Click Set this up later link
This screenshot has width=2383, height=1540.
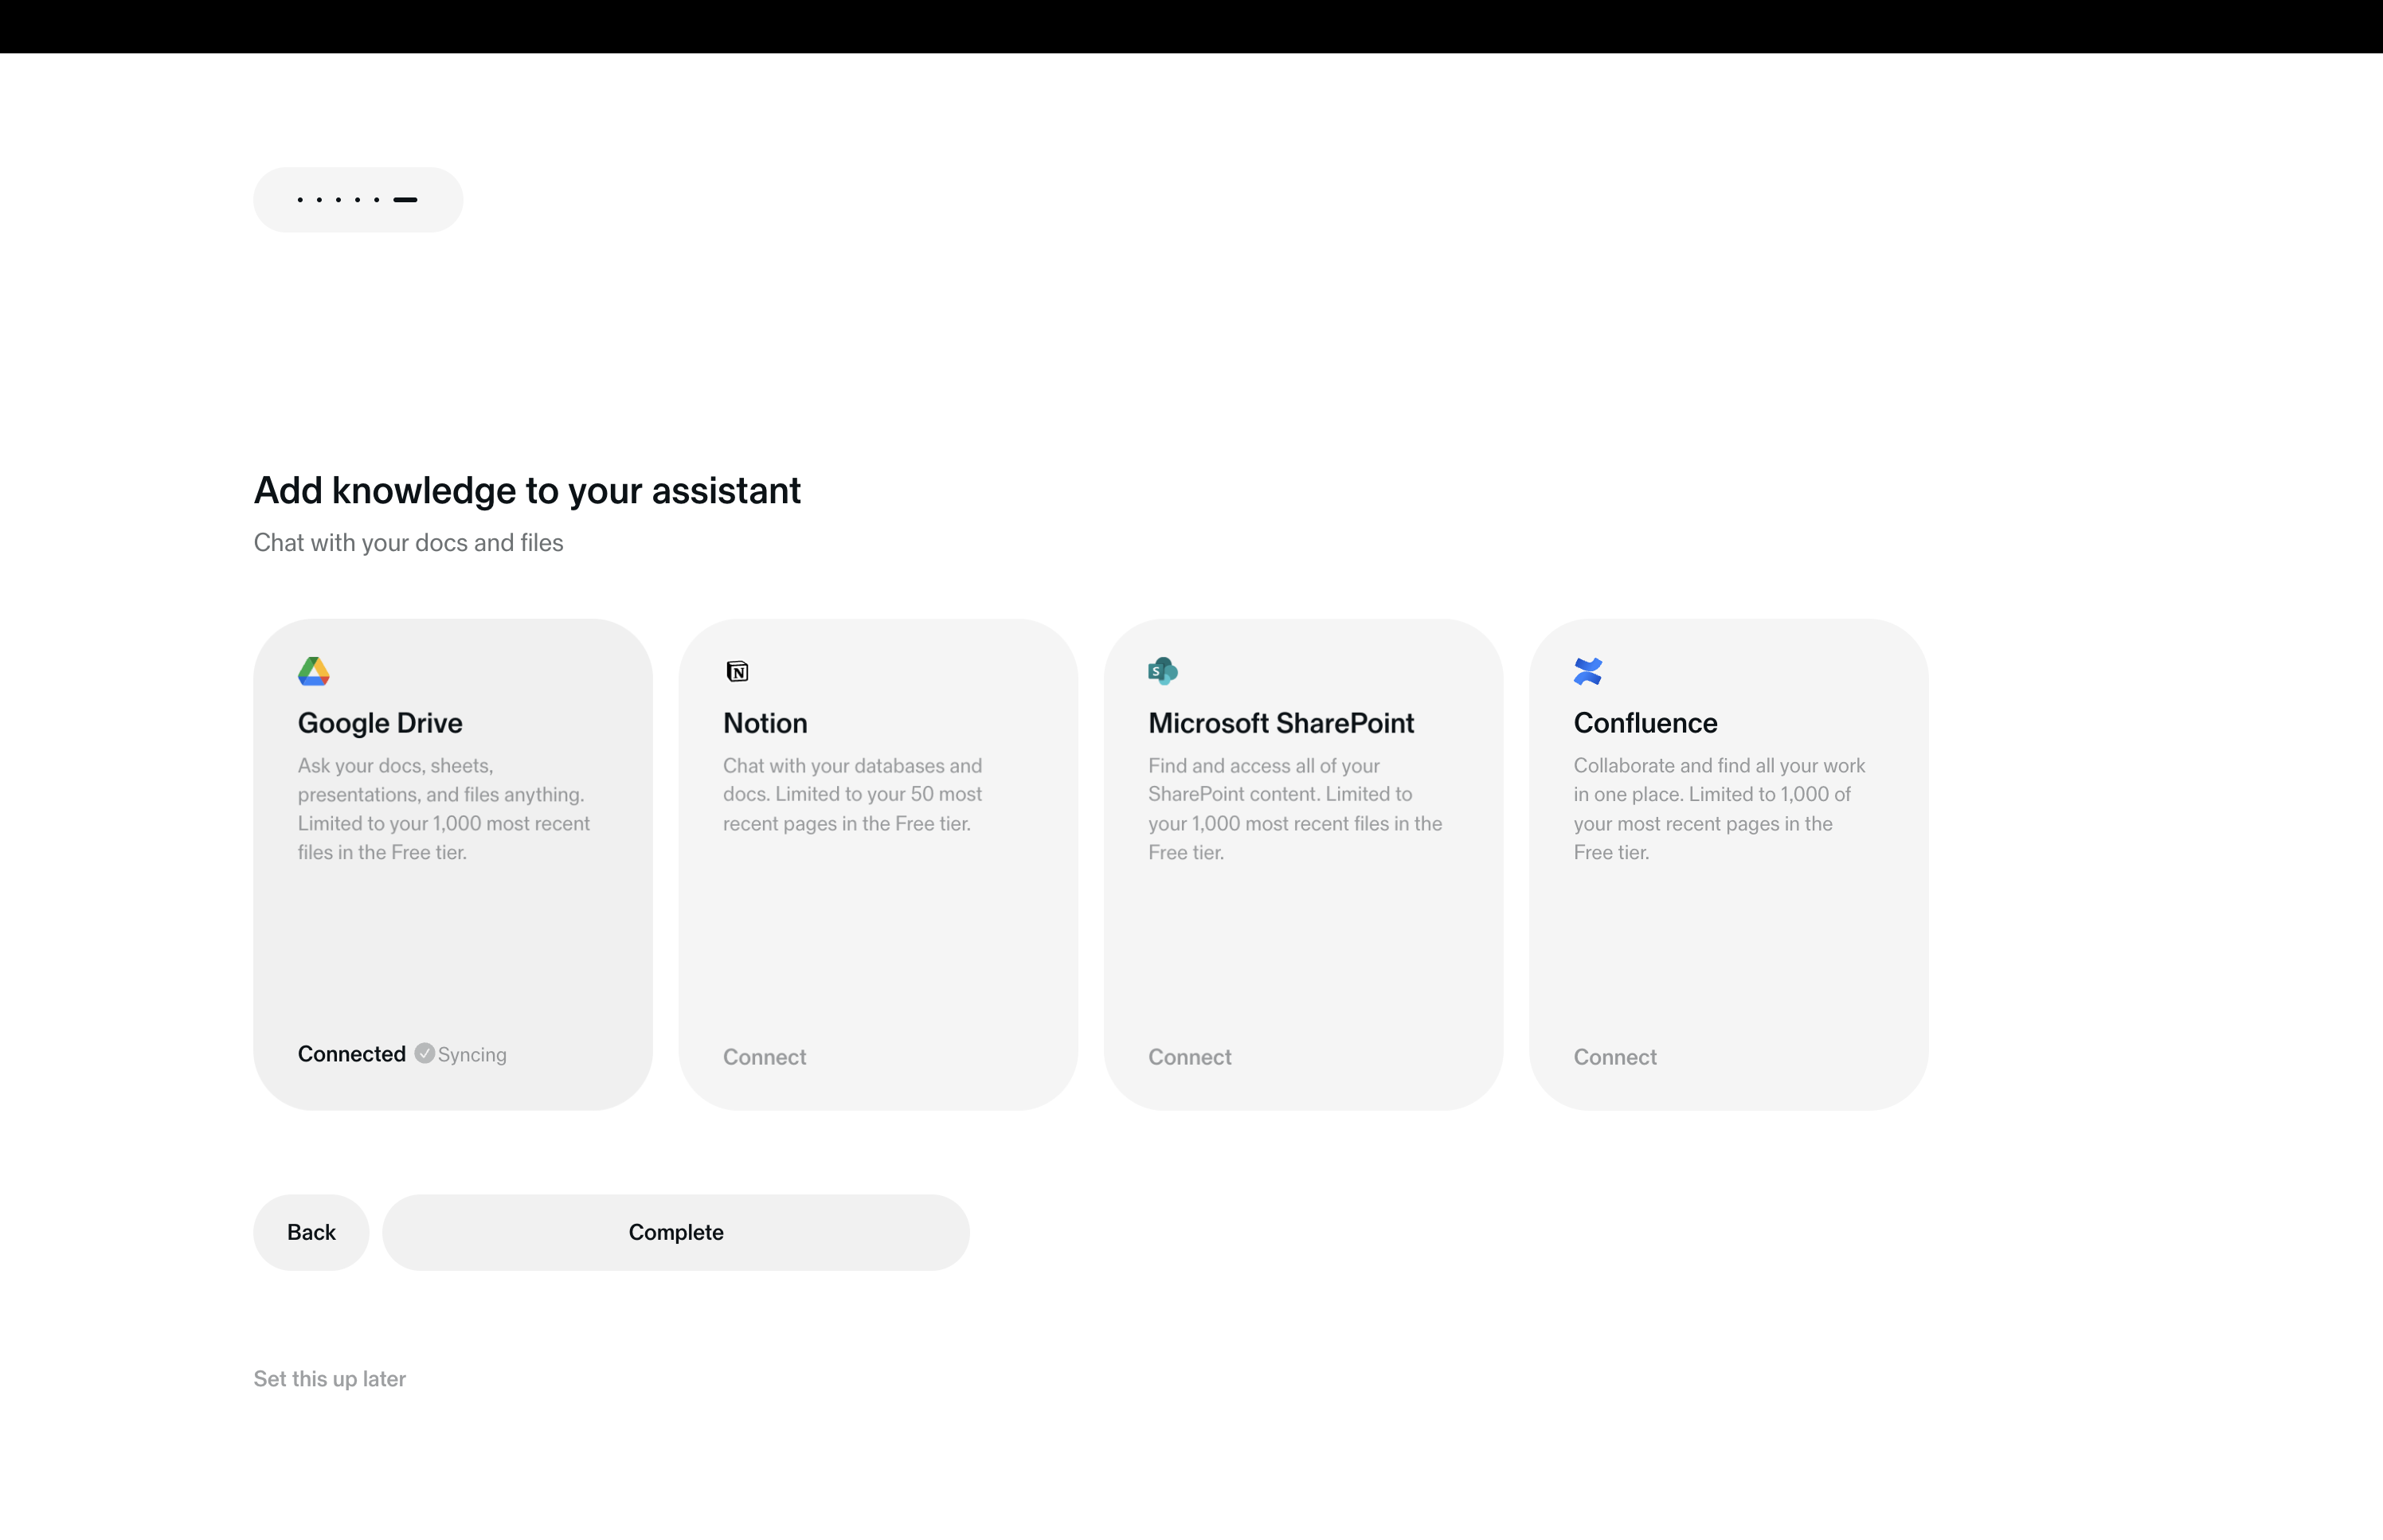[x=329, y=1379]
